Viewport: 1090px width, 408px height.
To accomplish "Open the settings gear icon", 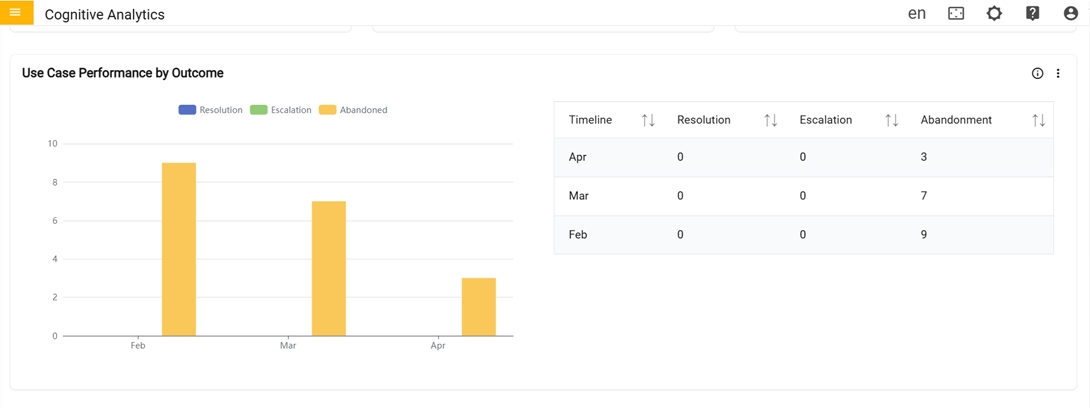I will click(994, 14).
